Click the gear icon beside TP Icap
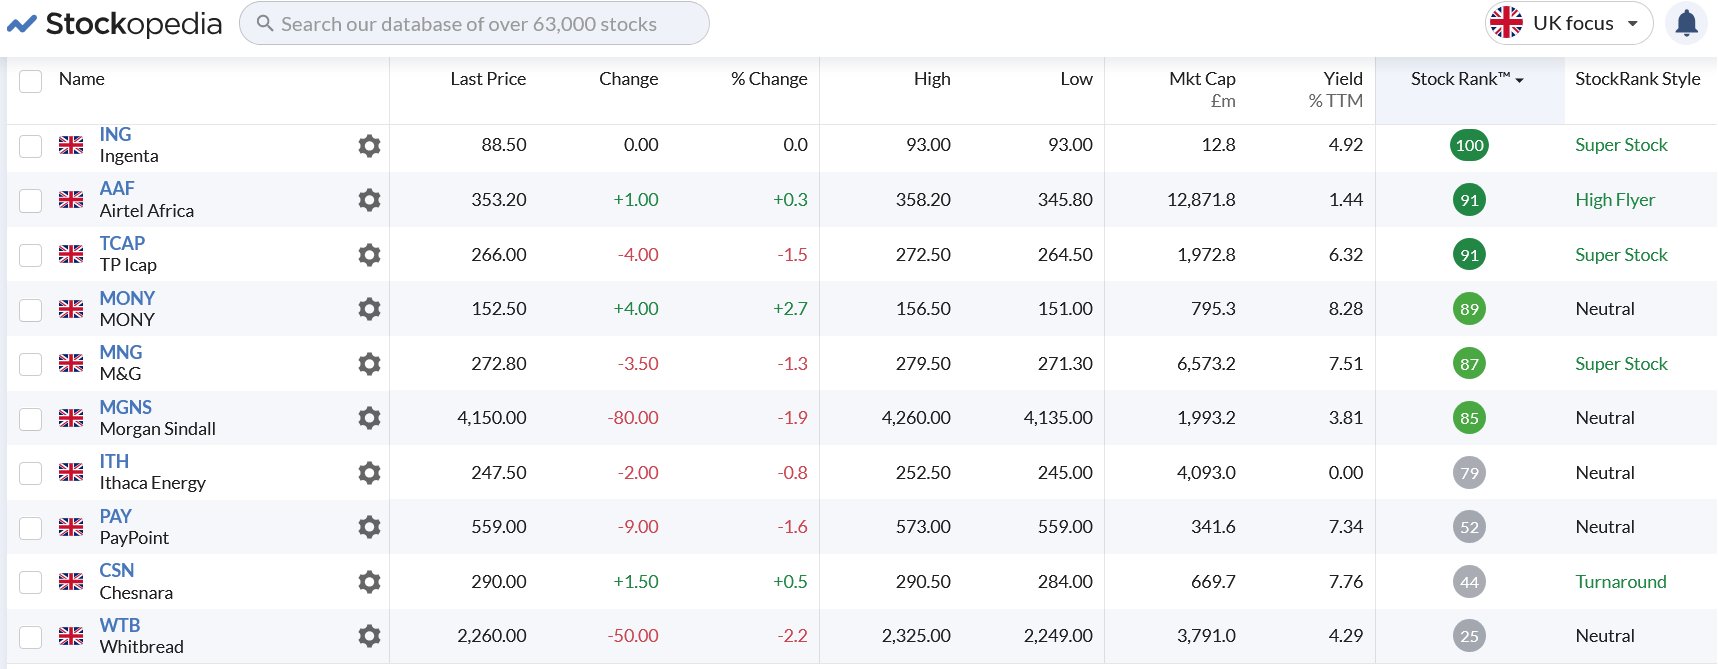1718x669 pixels. pyautogui.click(x=369, y=255)
